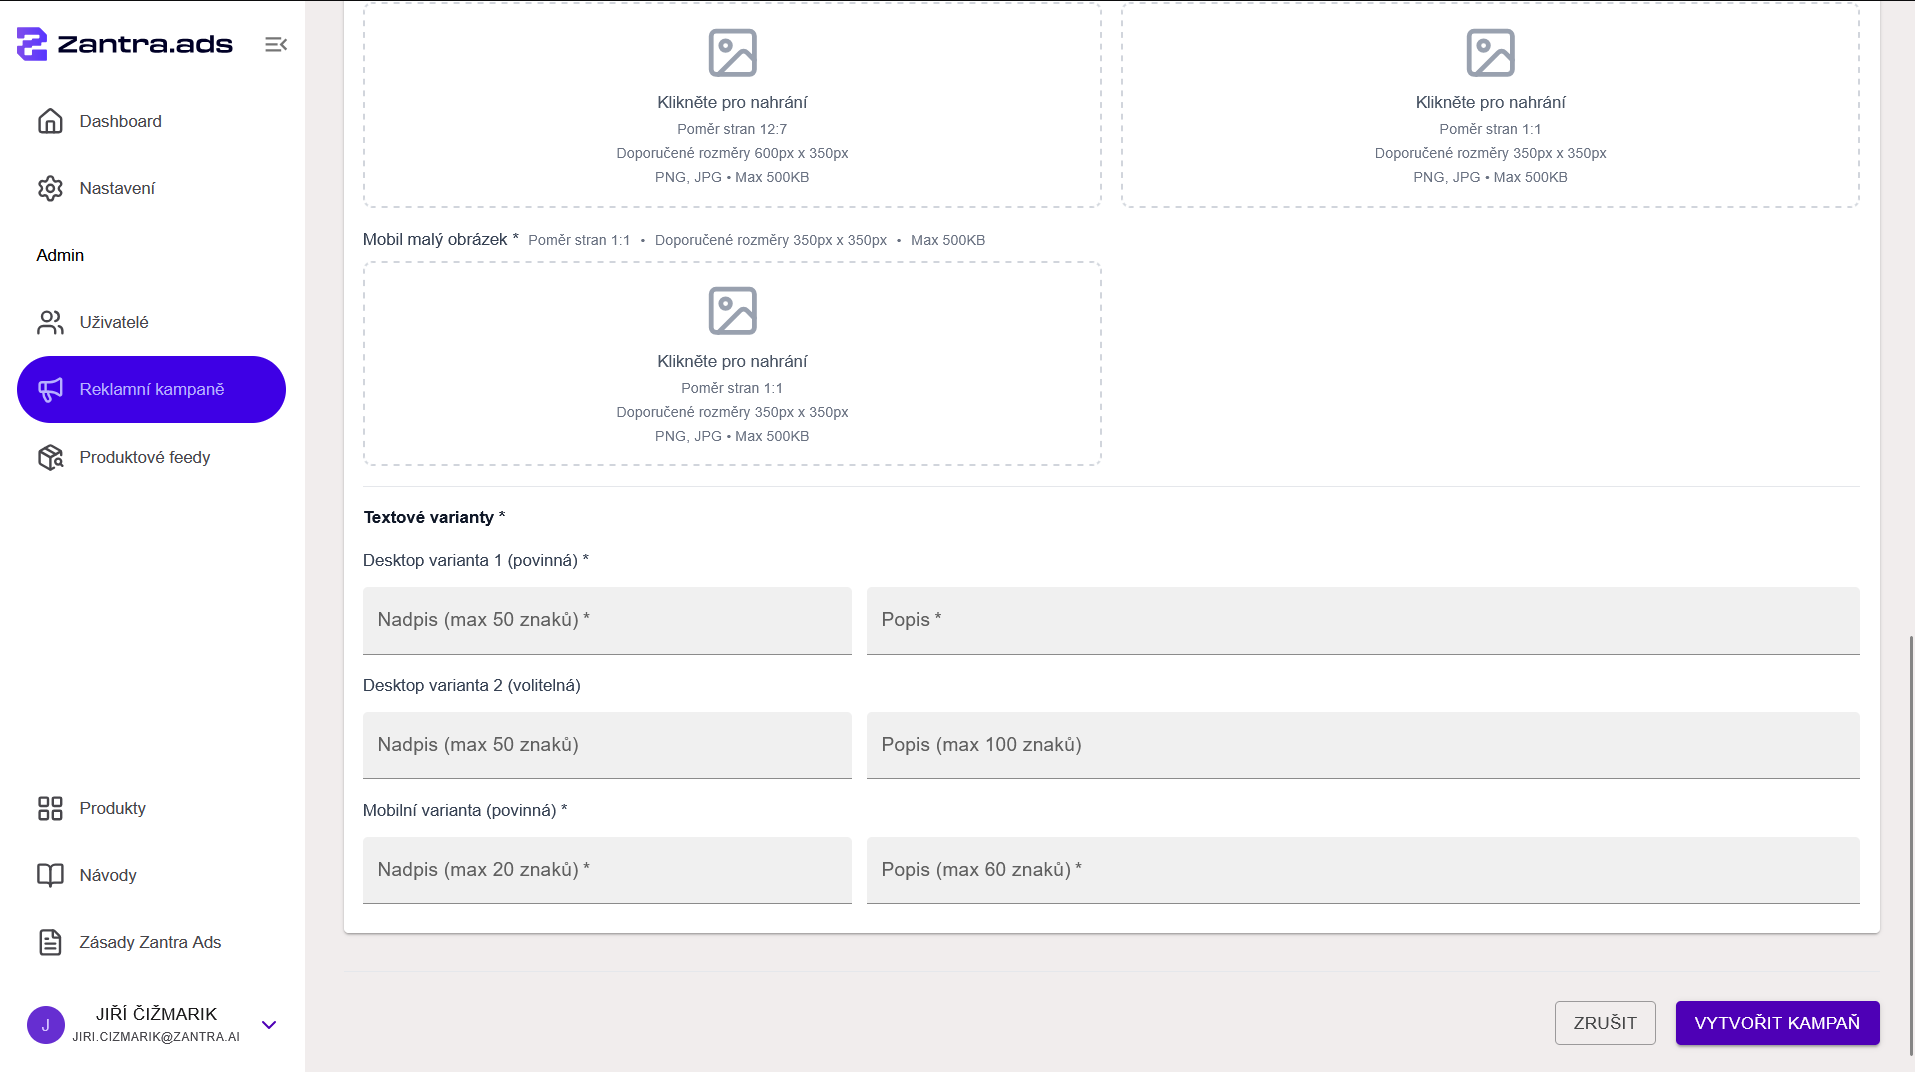The height and width of the screenshot is (1072, 1915).
Task: Focus the Desktop varianta 1 Nadpis field
Action: (x=607, y=621)
